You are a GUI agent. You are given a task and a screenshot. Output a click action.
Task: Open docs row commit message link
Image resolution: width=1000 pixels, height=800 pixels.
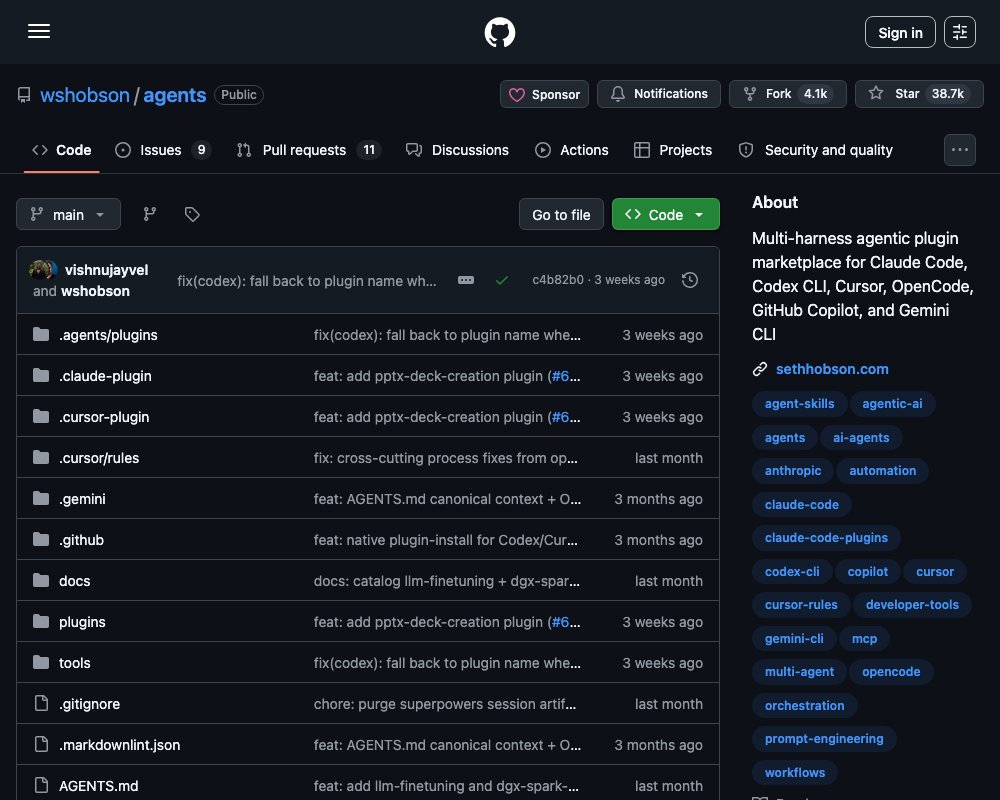coord(446,581)
